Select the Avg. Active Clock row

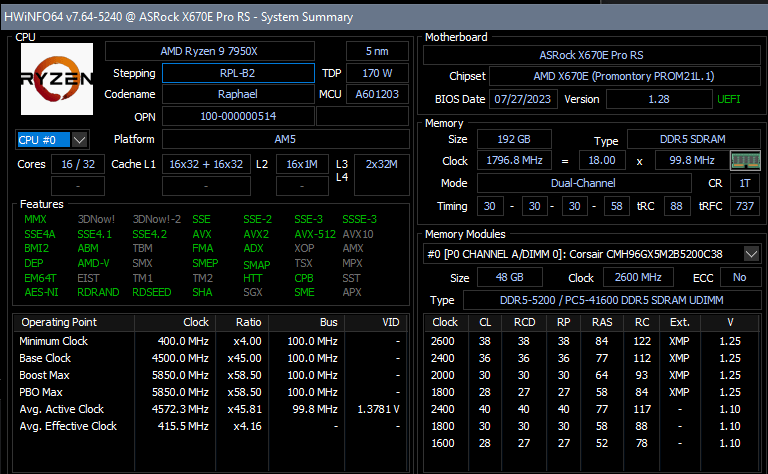[210, 409]
